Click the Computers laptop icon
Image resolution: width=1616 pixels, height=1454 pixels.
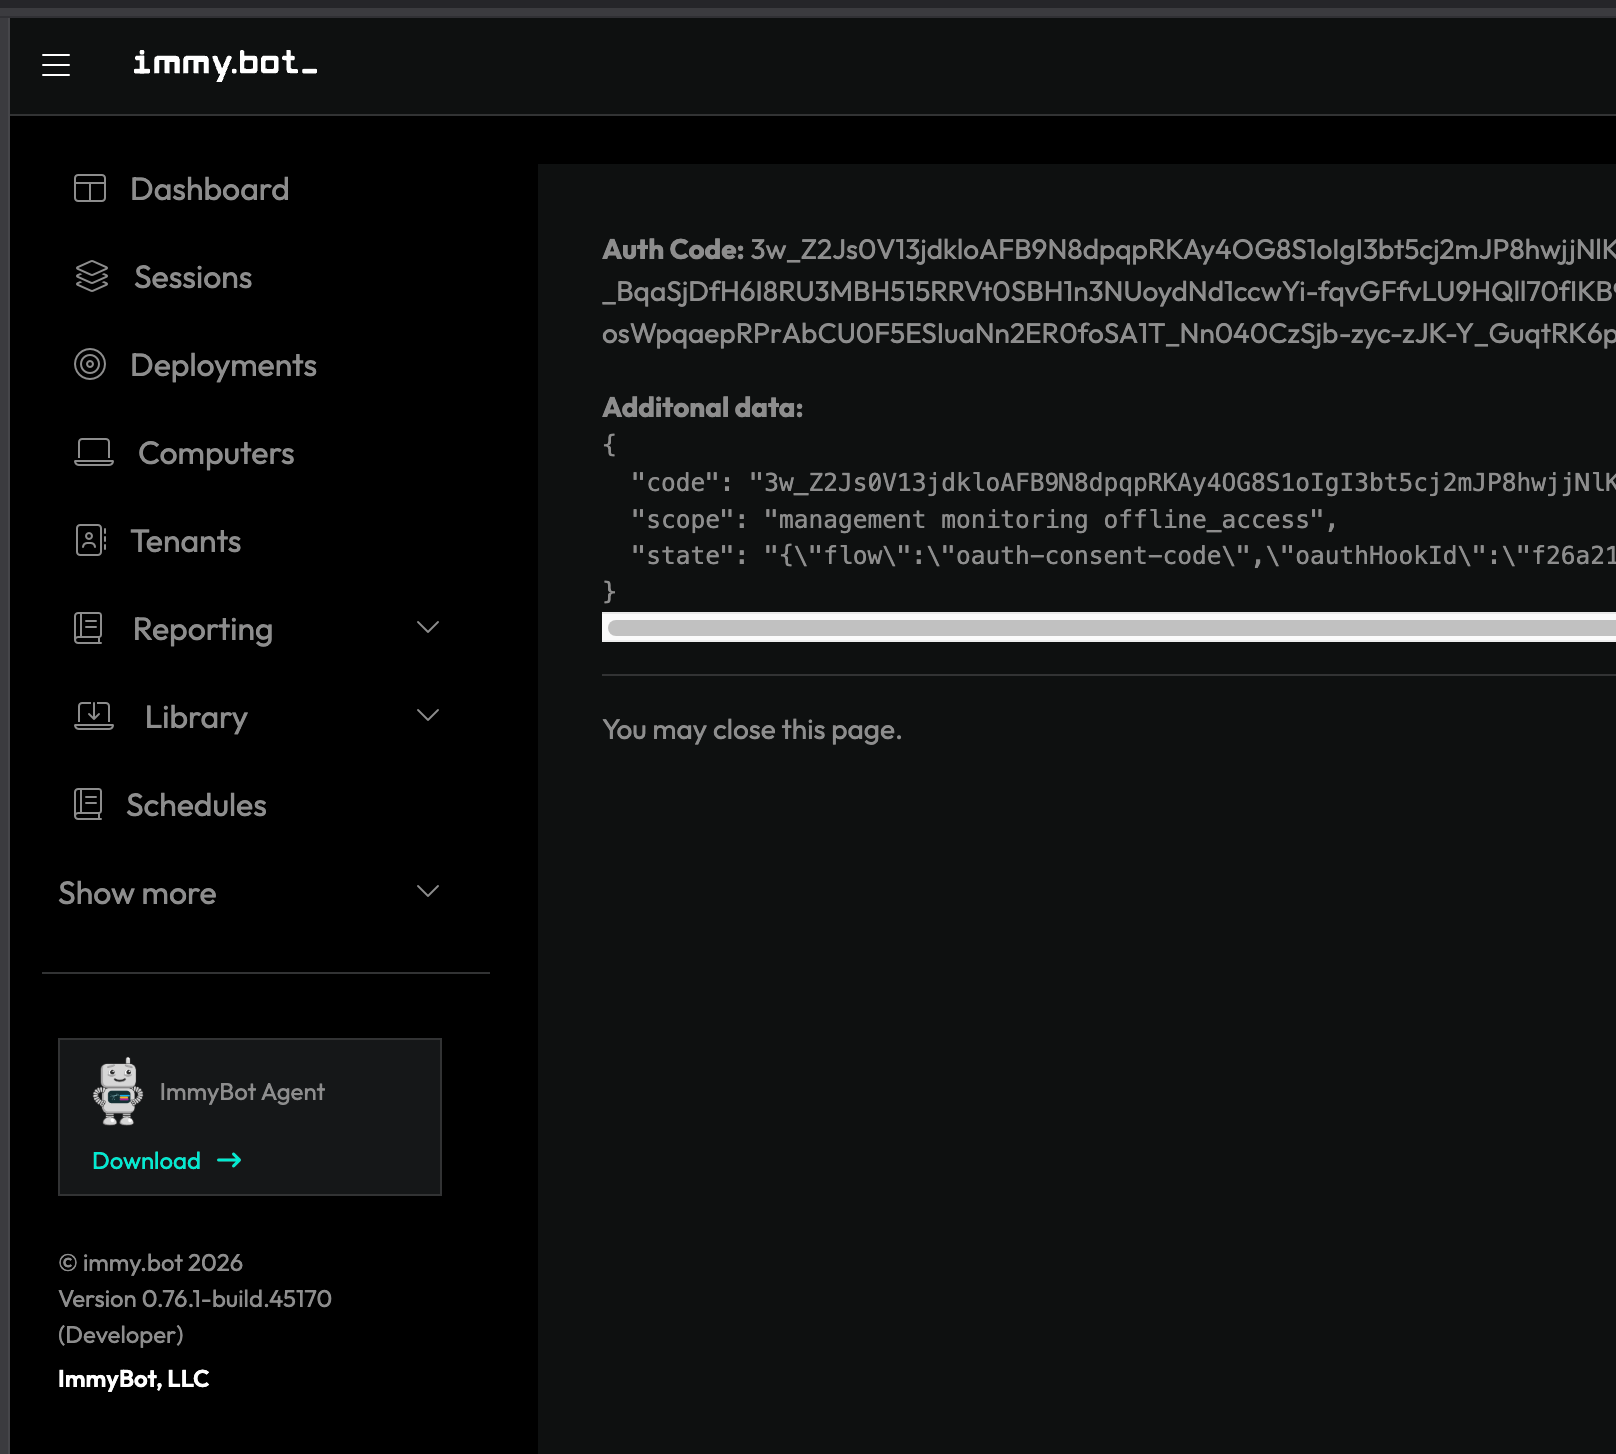[94, 453]
